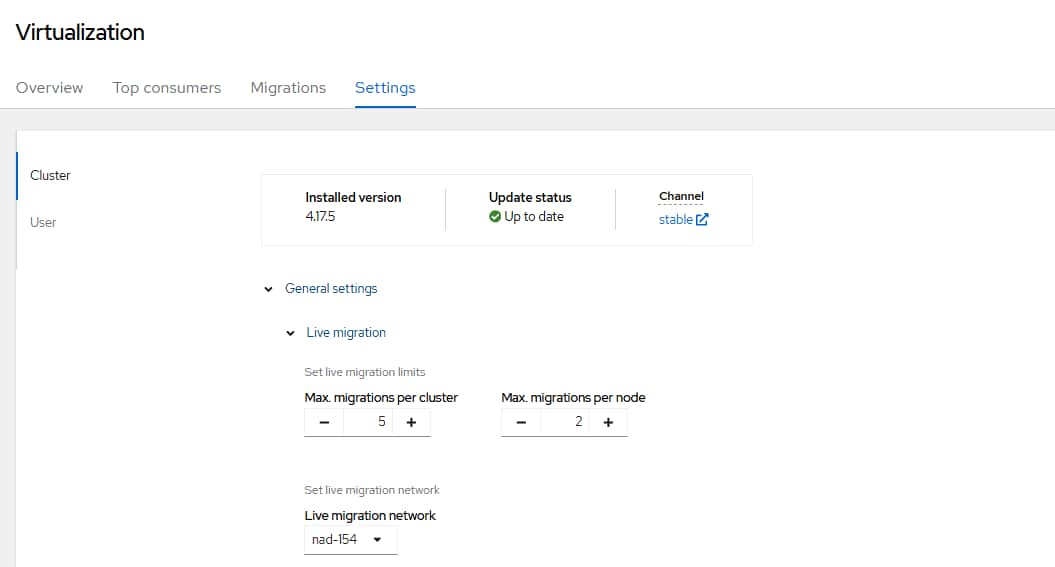This screenshot has width=1055, height=567.
Task: Decrease max migrations per cluster
Action: click(324, 422)
